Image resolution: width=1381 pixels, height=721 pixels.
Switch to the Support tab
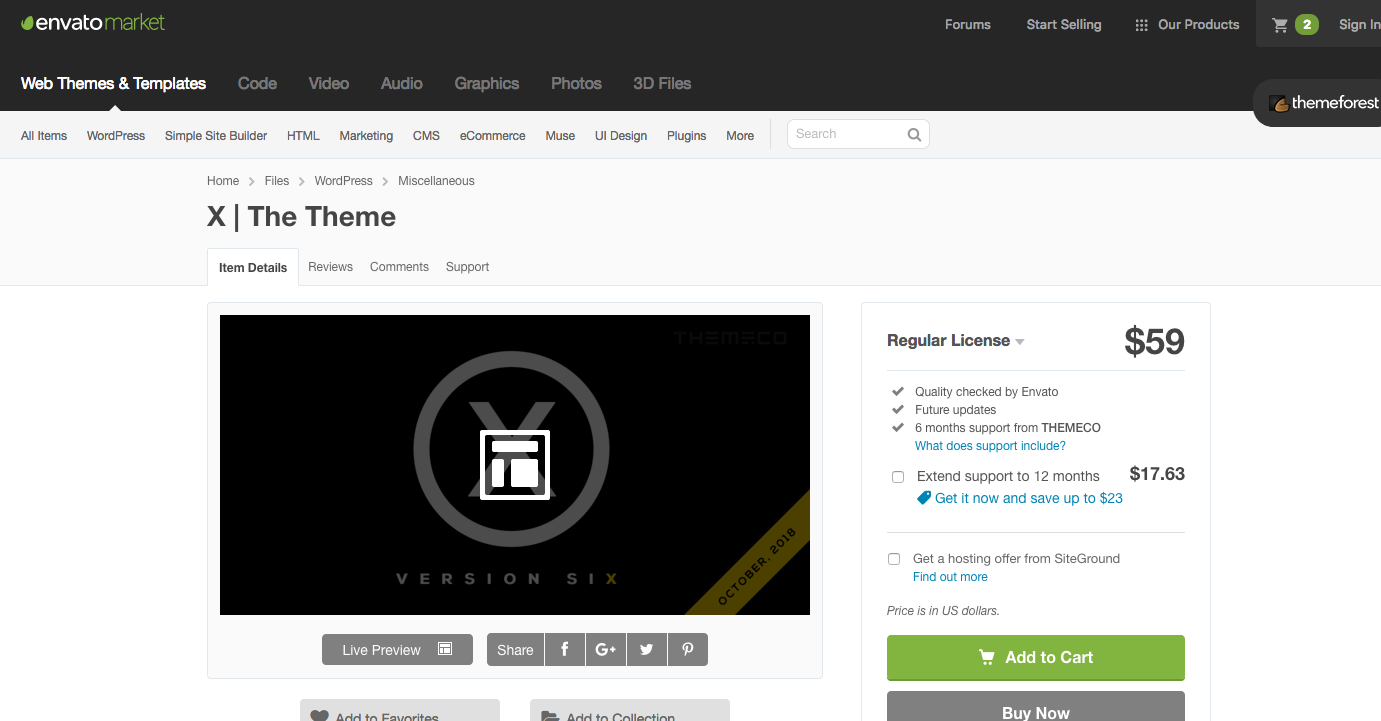point(467,267)
